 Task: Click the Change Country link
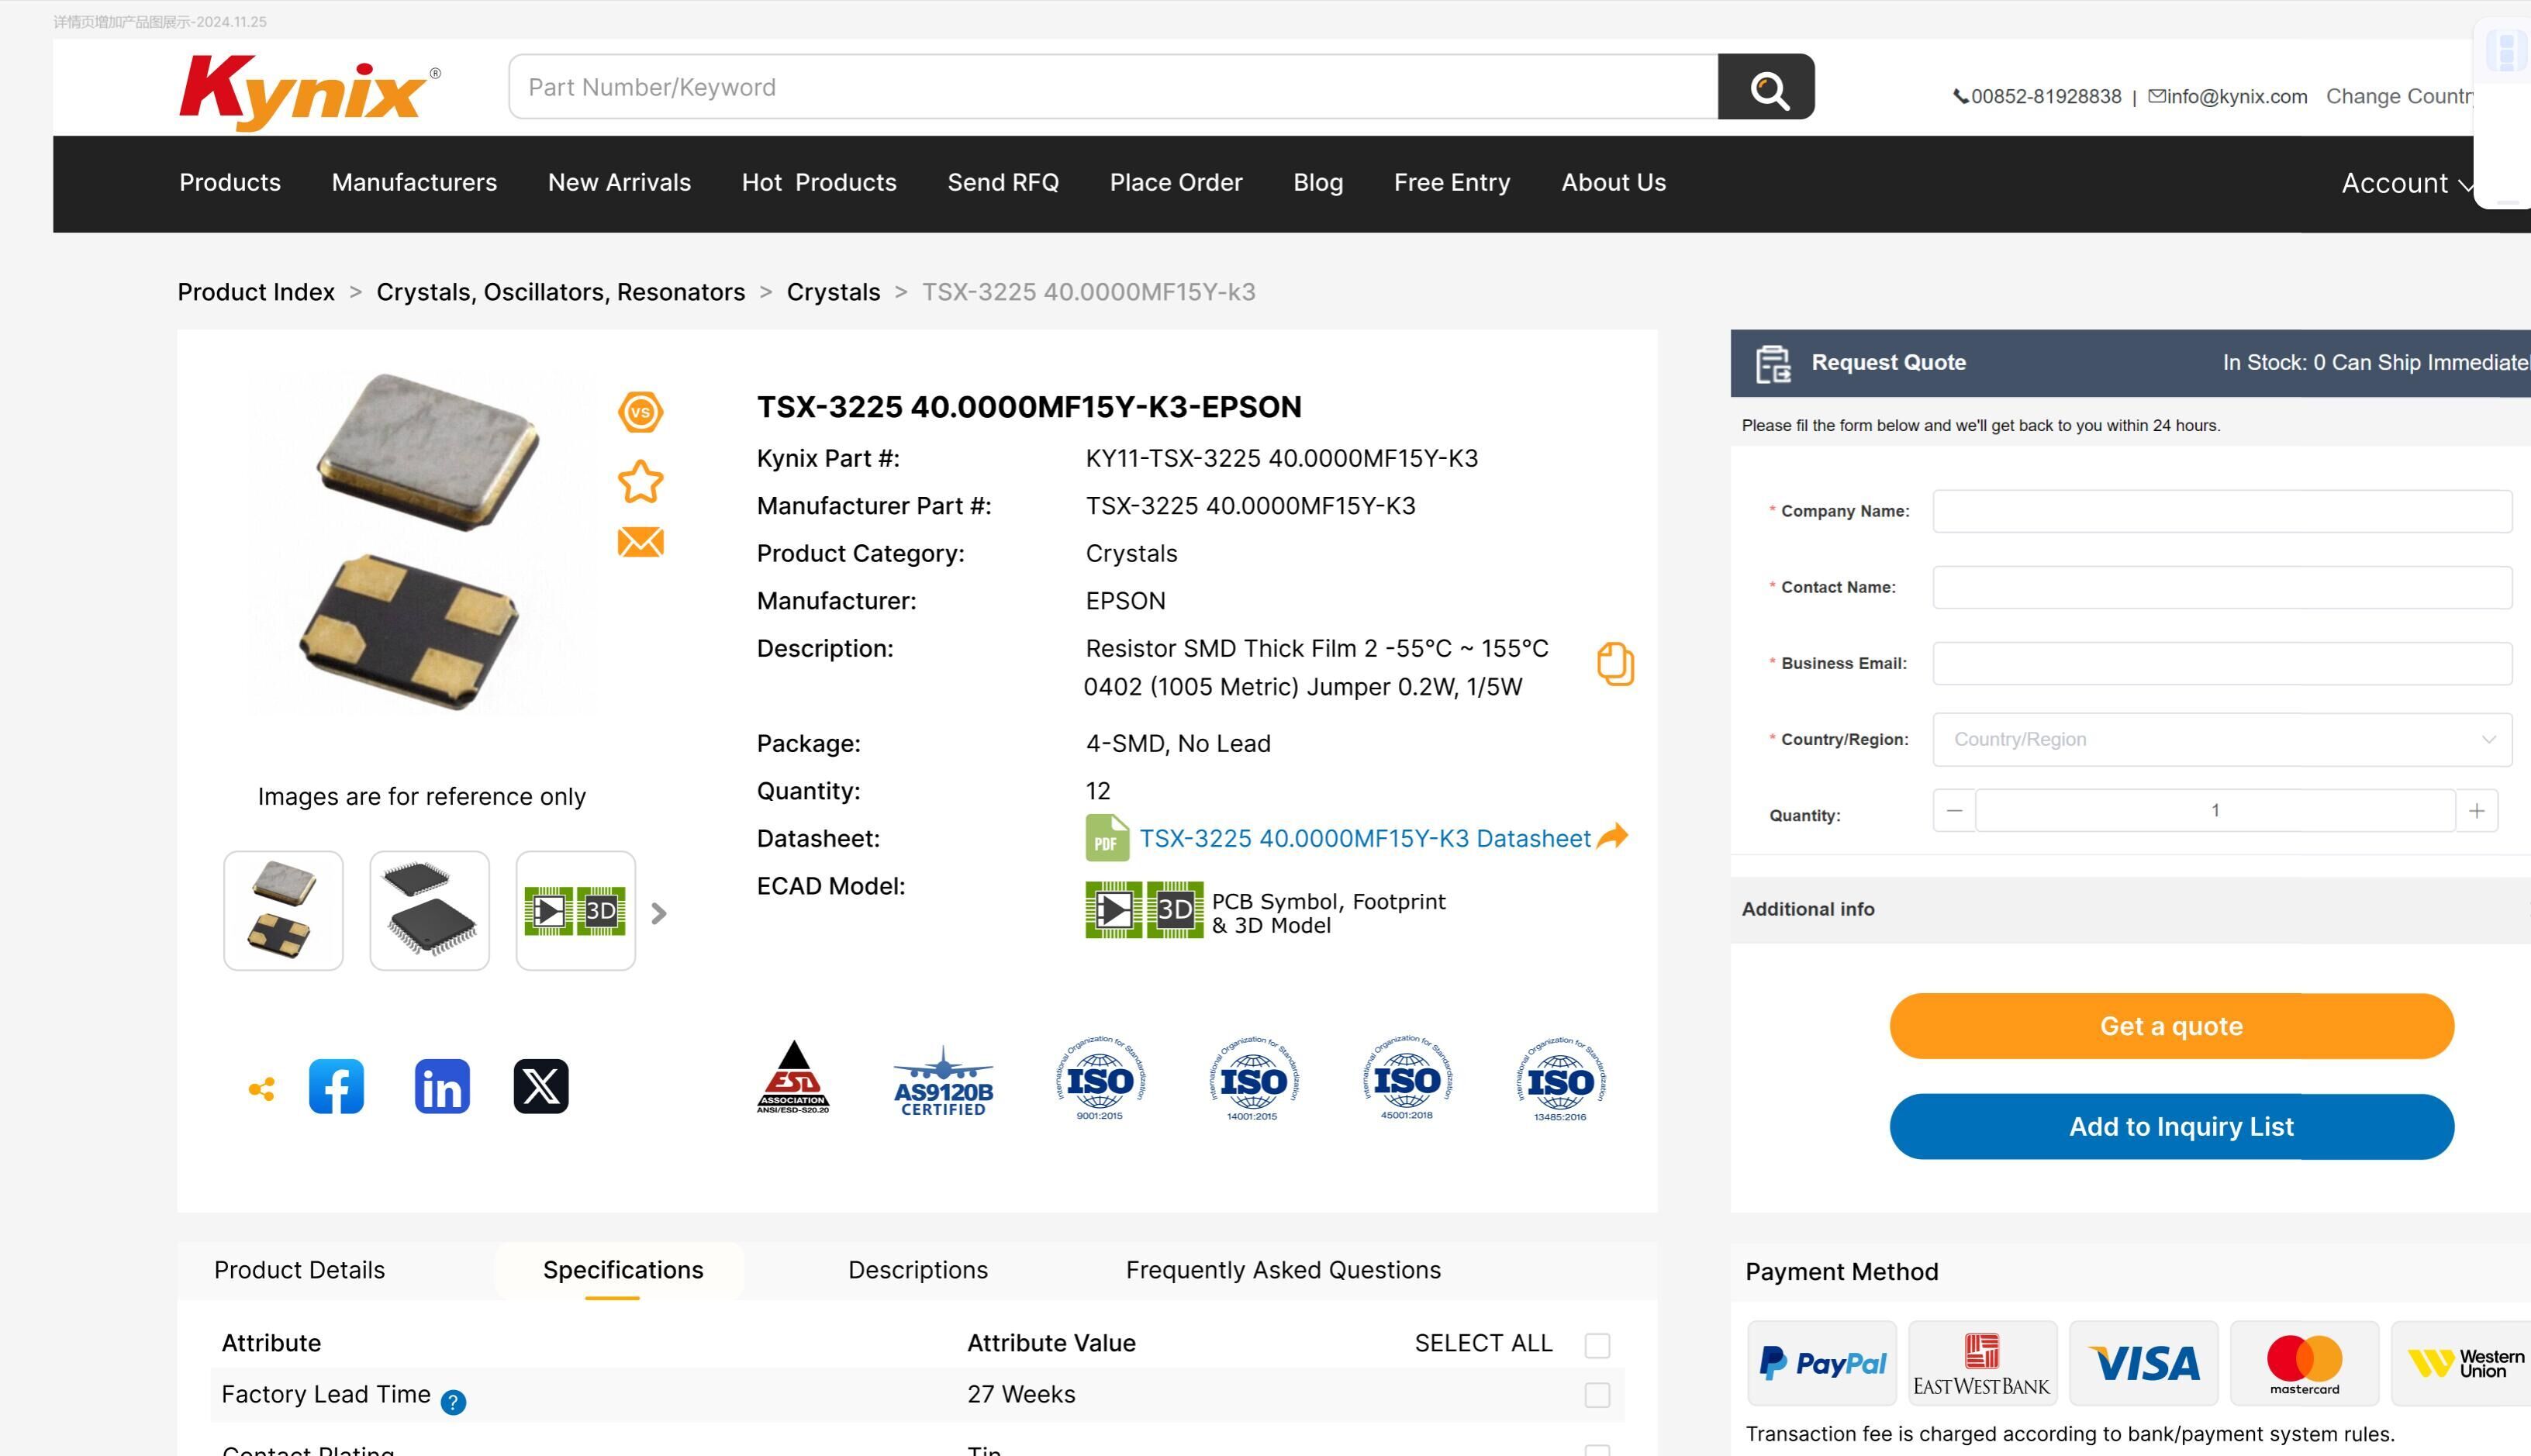(2399, 96)
